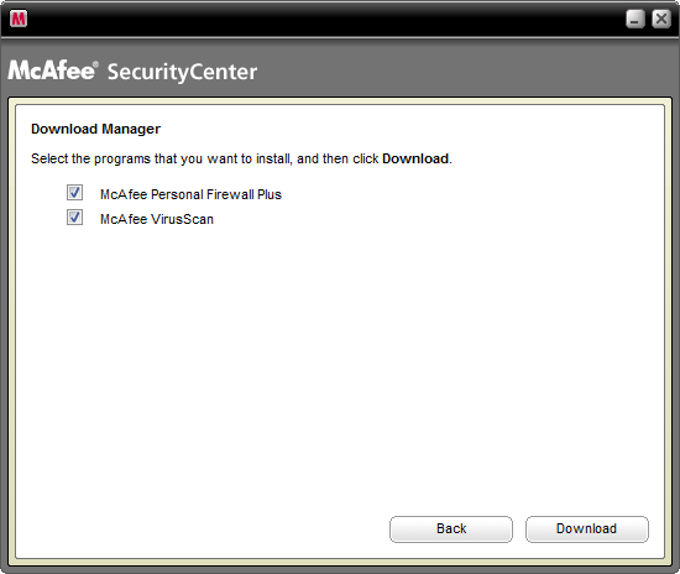Click the McAfee VirusScan label text
Image resolution: width=680 pixels, height=574 pixels.
156,219
